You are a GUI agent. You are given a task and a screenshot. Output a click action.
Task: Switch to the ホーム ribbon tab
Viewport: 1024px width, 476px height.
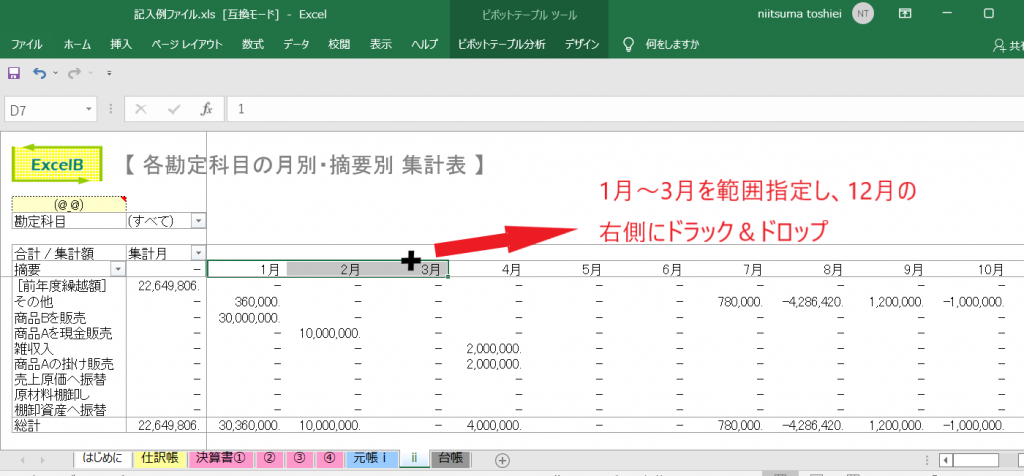coord(77,44)
